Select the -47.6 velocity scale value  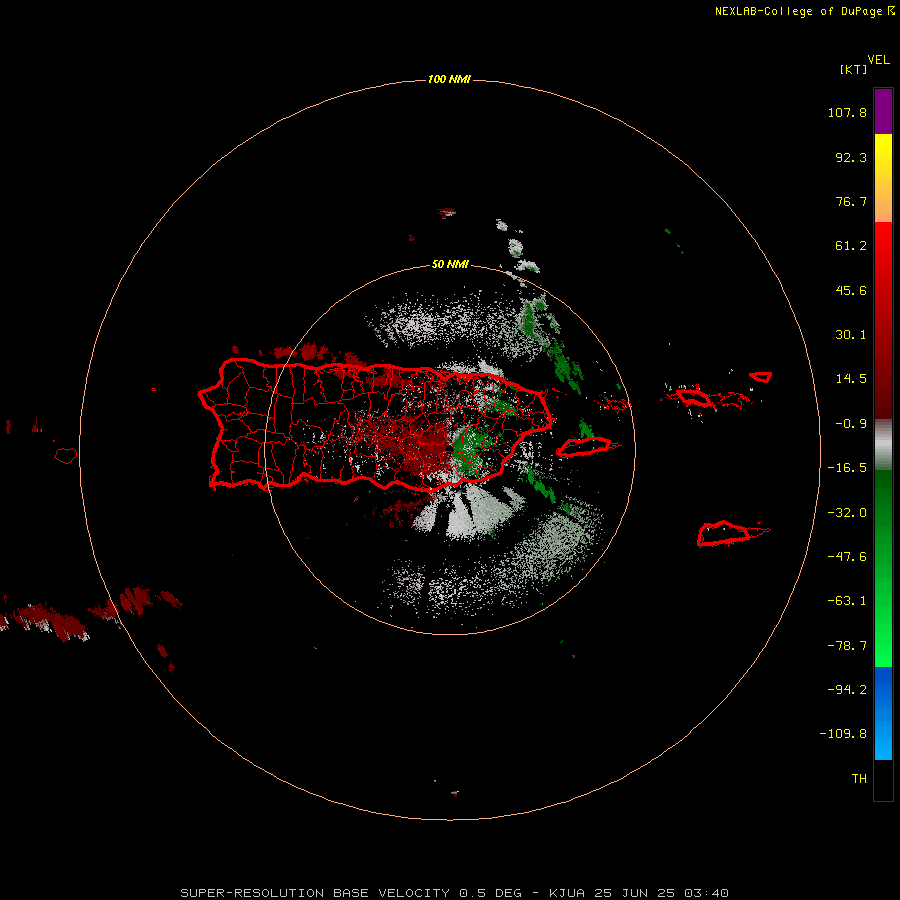pyautogui.click(x=847, y=557)
